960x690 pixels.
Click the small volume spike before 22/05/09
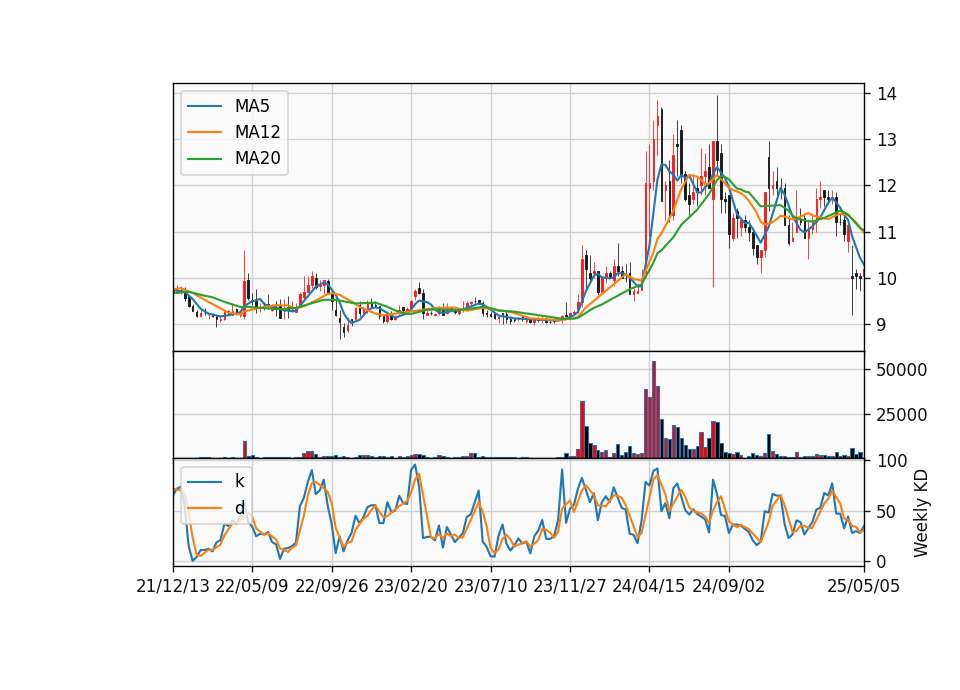tap(245, 449)
